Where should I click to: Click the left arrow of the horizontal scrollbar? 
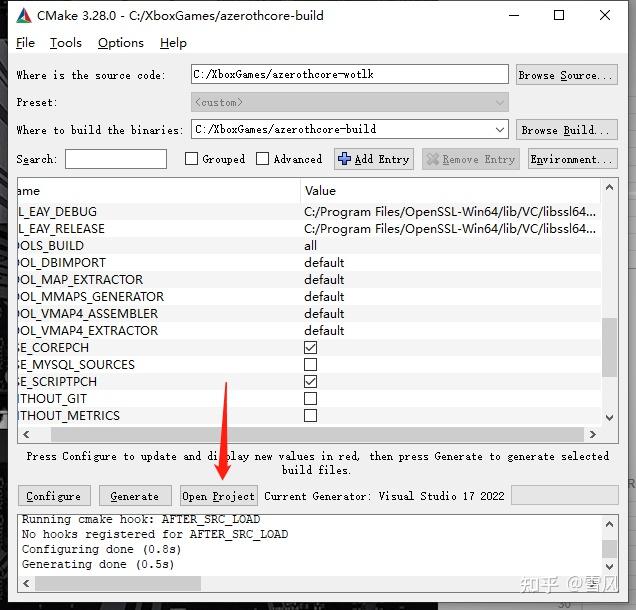pyautogui.click(x=27, y=434)
